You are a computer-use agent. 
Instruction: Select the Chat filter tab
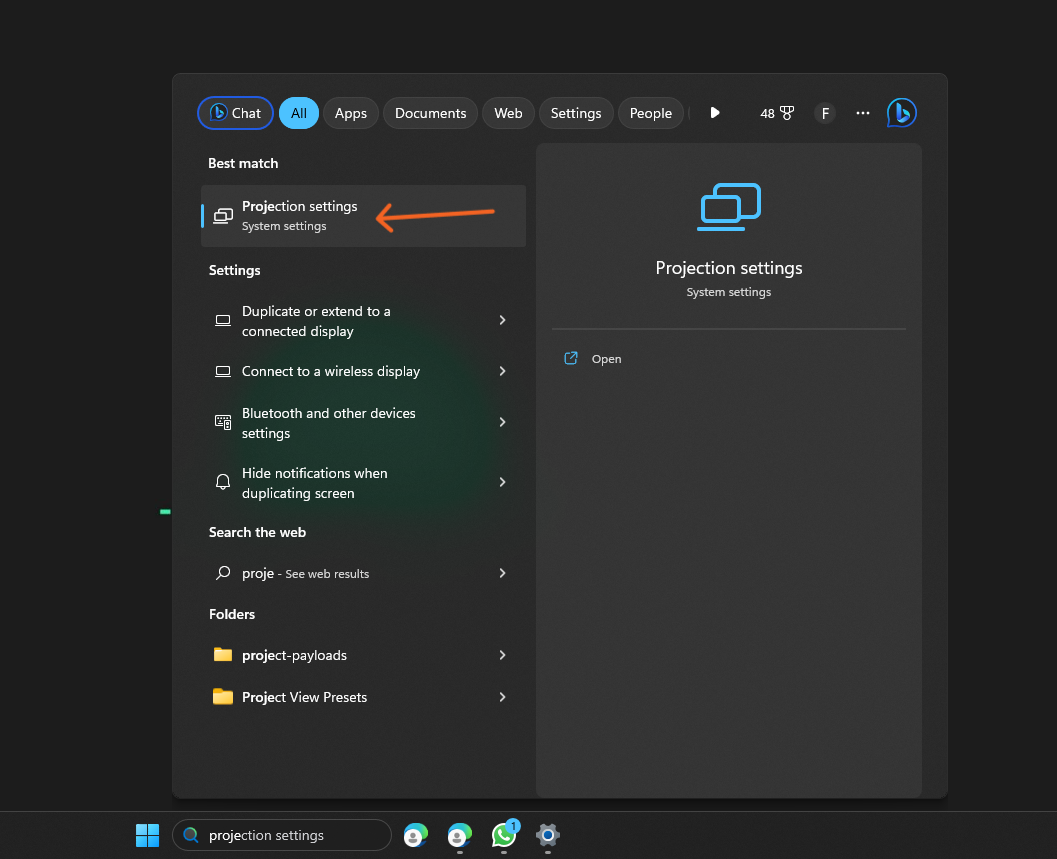tap(234, 113)
